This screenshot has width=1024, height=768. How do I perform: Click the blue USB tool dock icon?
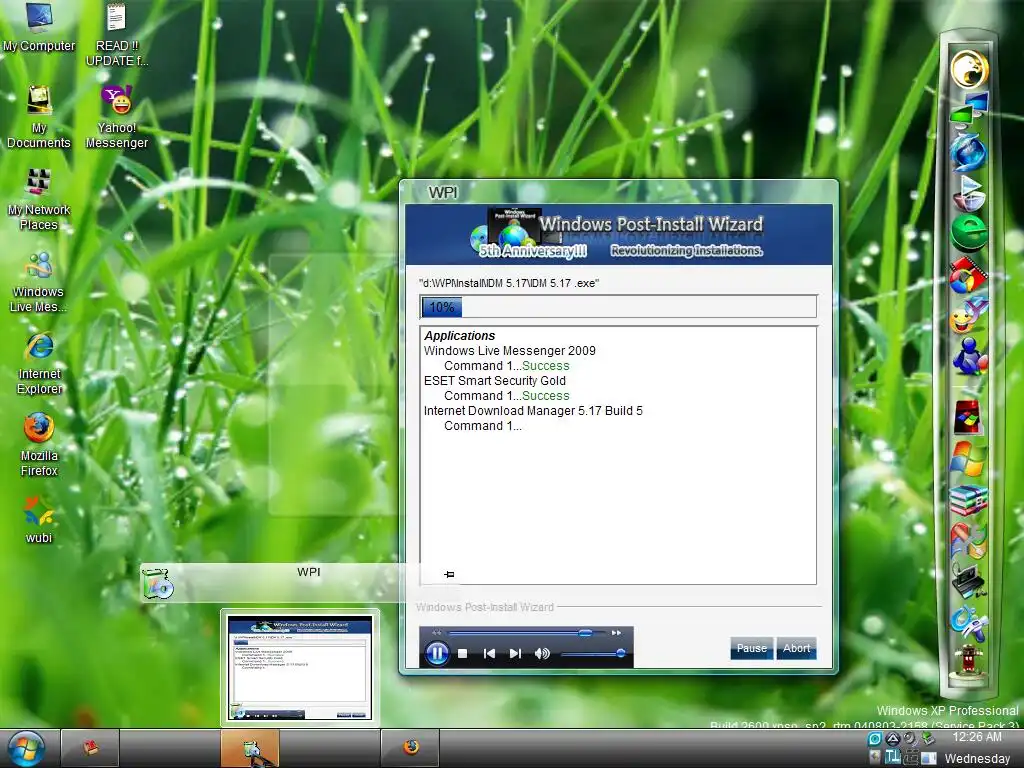click(969, 622)
